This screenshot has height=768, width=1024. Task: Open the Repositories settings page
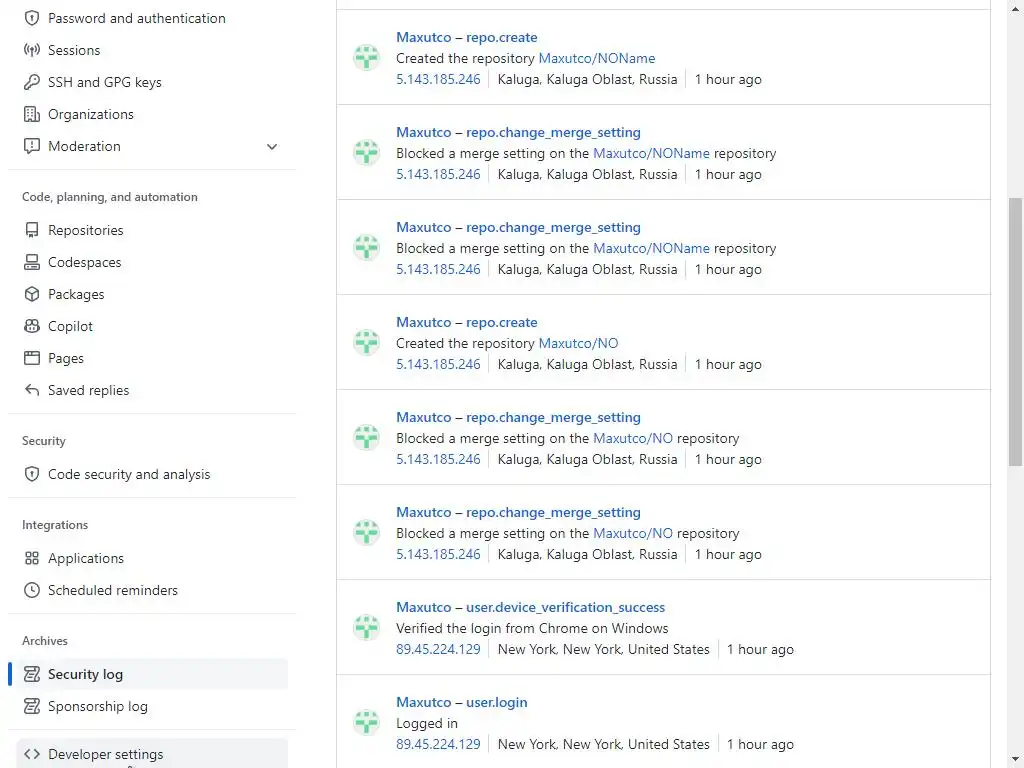(x=86, y=230)
